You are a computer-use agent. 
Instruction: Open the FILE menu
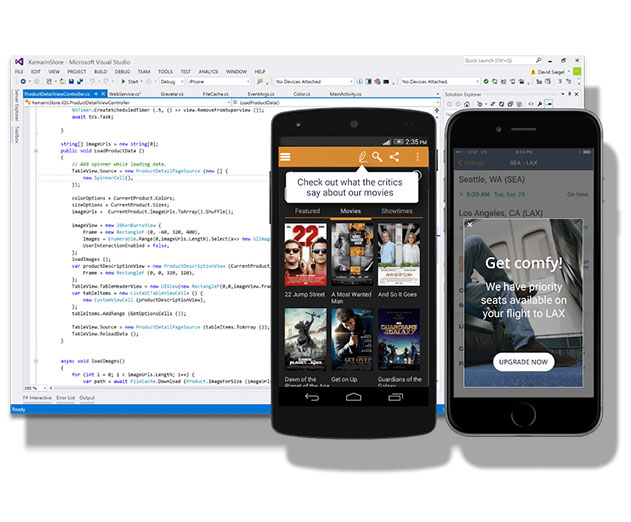coord(19,72)
